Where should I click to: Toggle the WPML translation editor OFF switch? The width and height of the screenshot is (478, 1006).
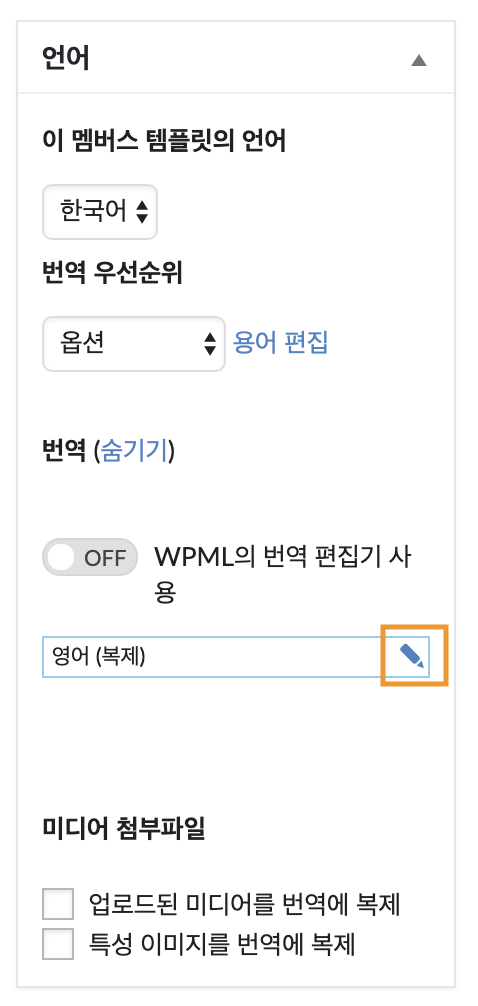coord(90,557)
